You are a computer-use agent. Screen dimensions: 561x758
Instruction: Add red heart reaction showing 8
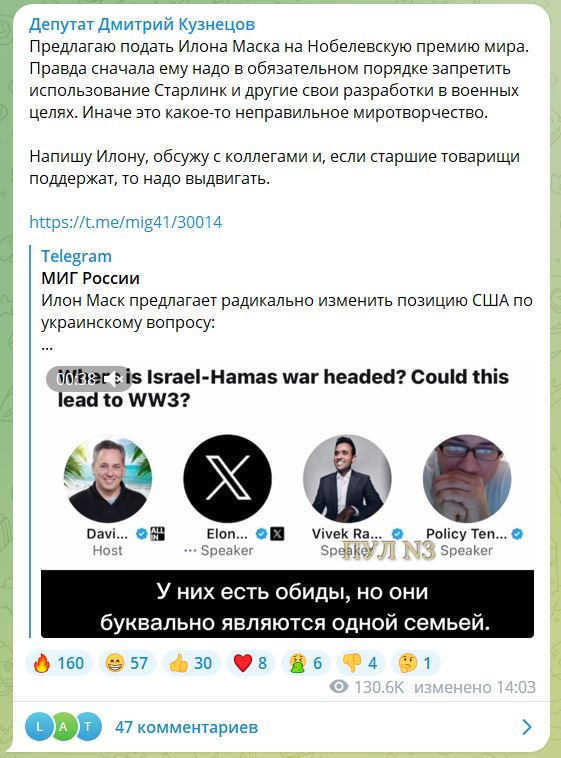(x=250, y=663)
